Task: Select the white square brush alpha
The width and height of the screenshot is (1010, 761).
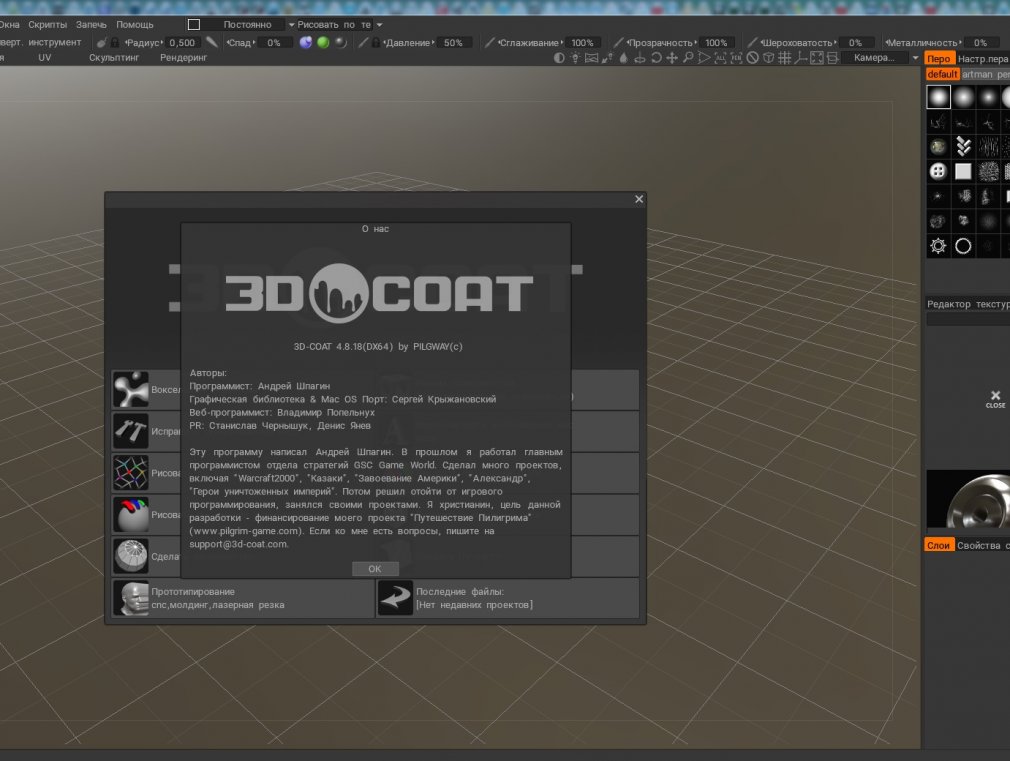Action: [964, 171]
